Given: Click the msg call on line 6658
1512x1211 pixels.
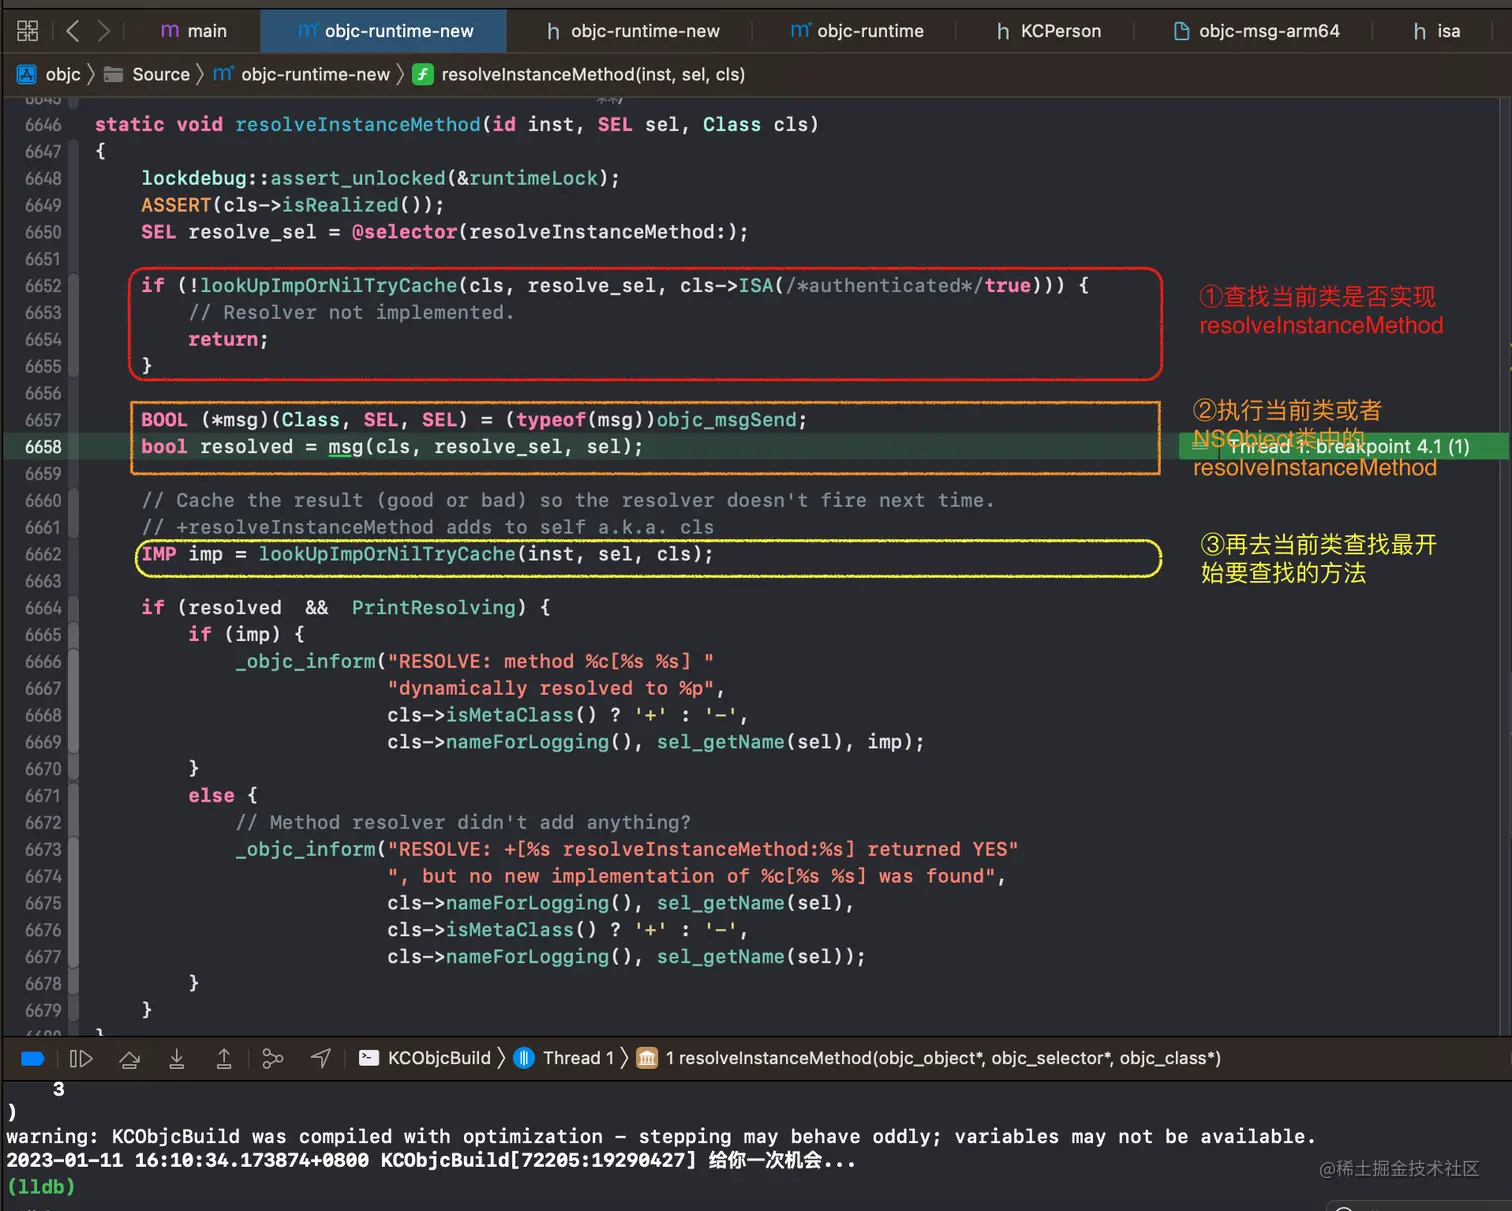Looking at the screenshot, I should click(x=346, y=447).
